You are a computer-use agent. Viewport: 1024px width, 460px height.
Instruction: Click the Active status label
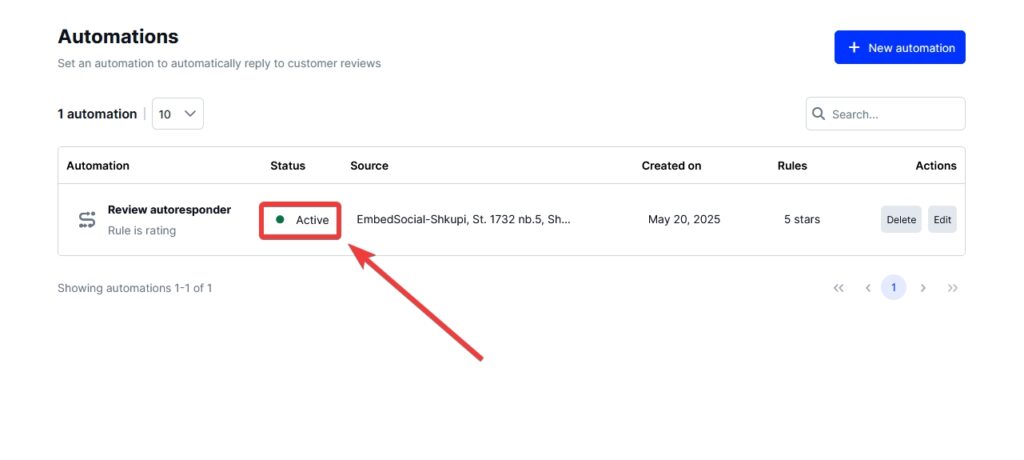(x=312, y=220)
